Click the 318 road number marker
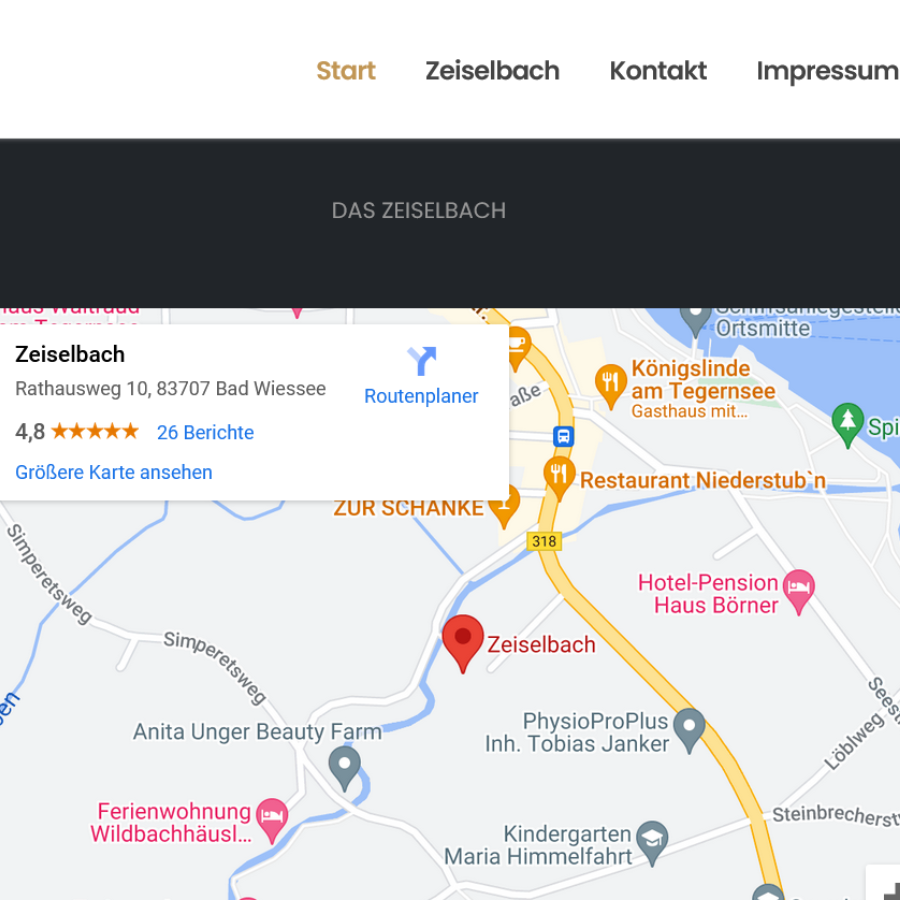The height and width of the screenshot is (900, 900). (x=544, y=541)
